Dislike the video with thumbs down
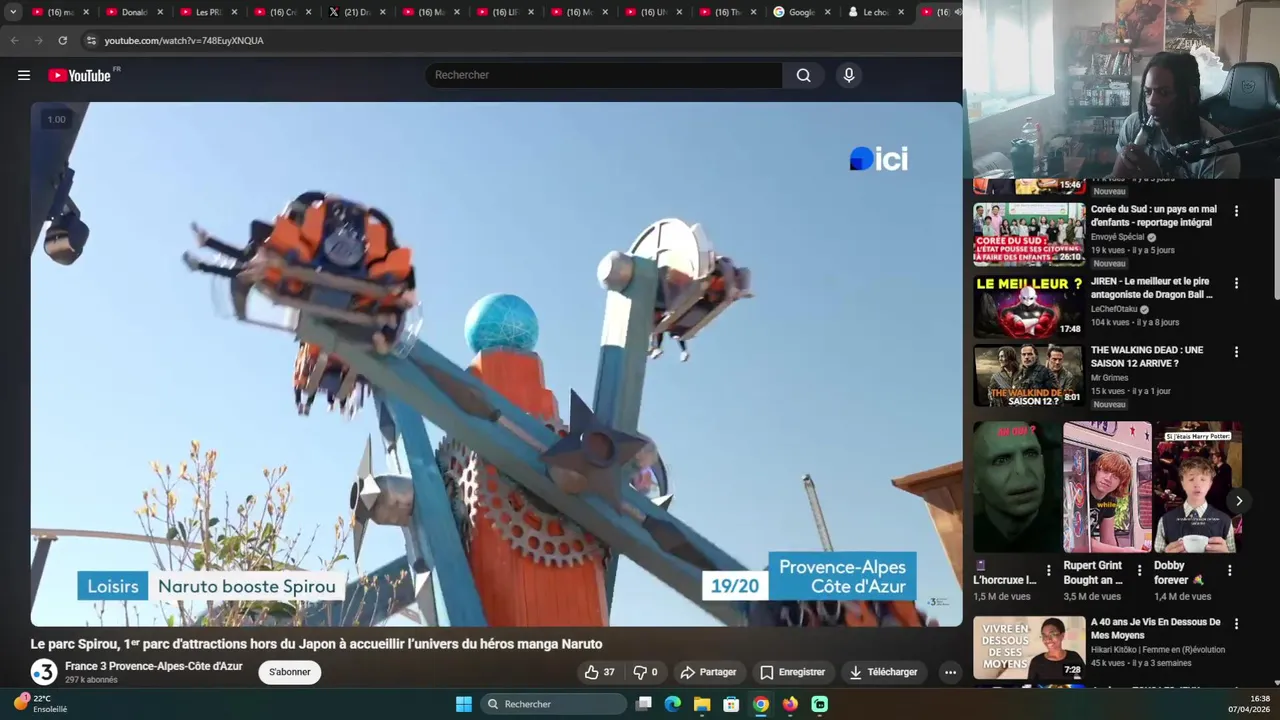The height and width of the screenshot is (720, 1280). pos(646,672)
